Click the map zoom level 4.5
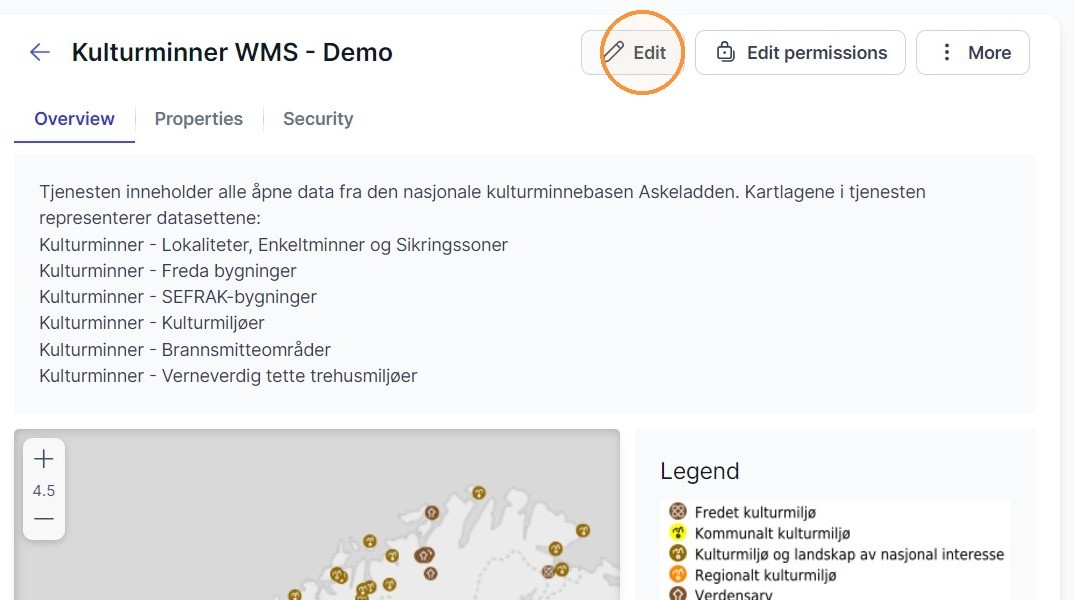 coord(44,491)
